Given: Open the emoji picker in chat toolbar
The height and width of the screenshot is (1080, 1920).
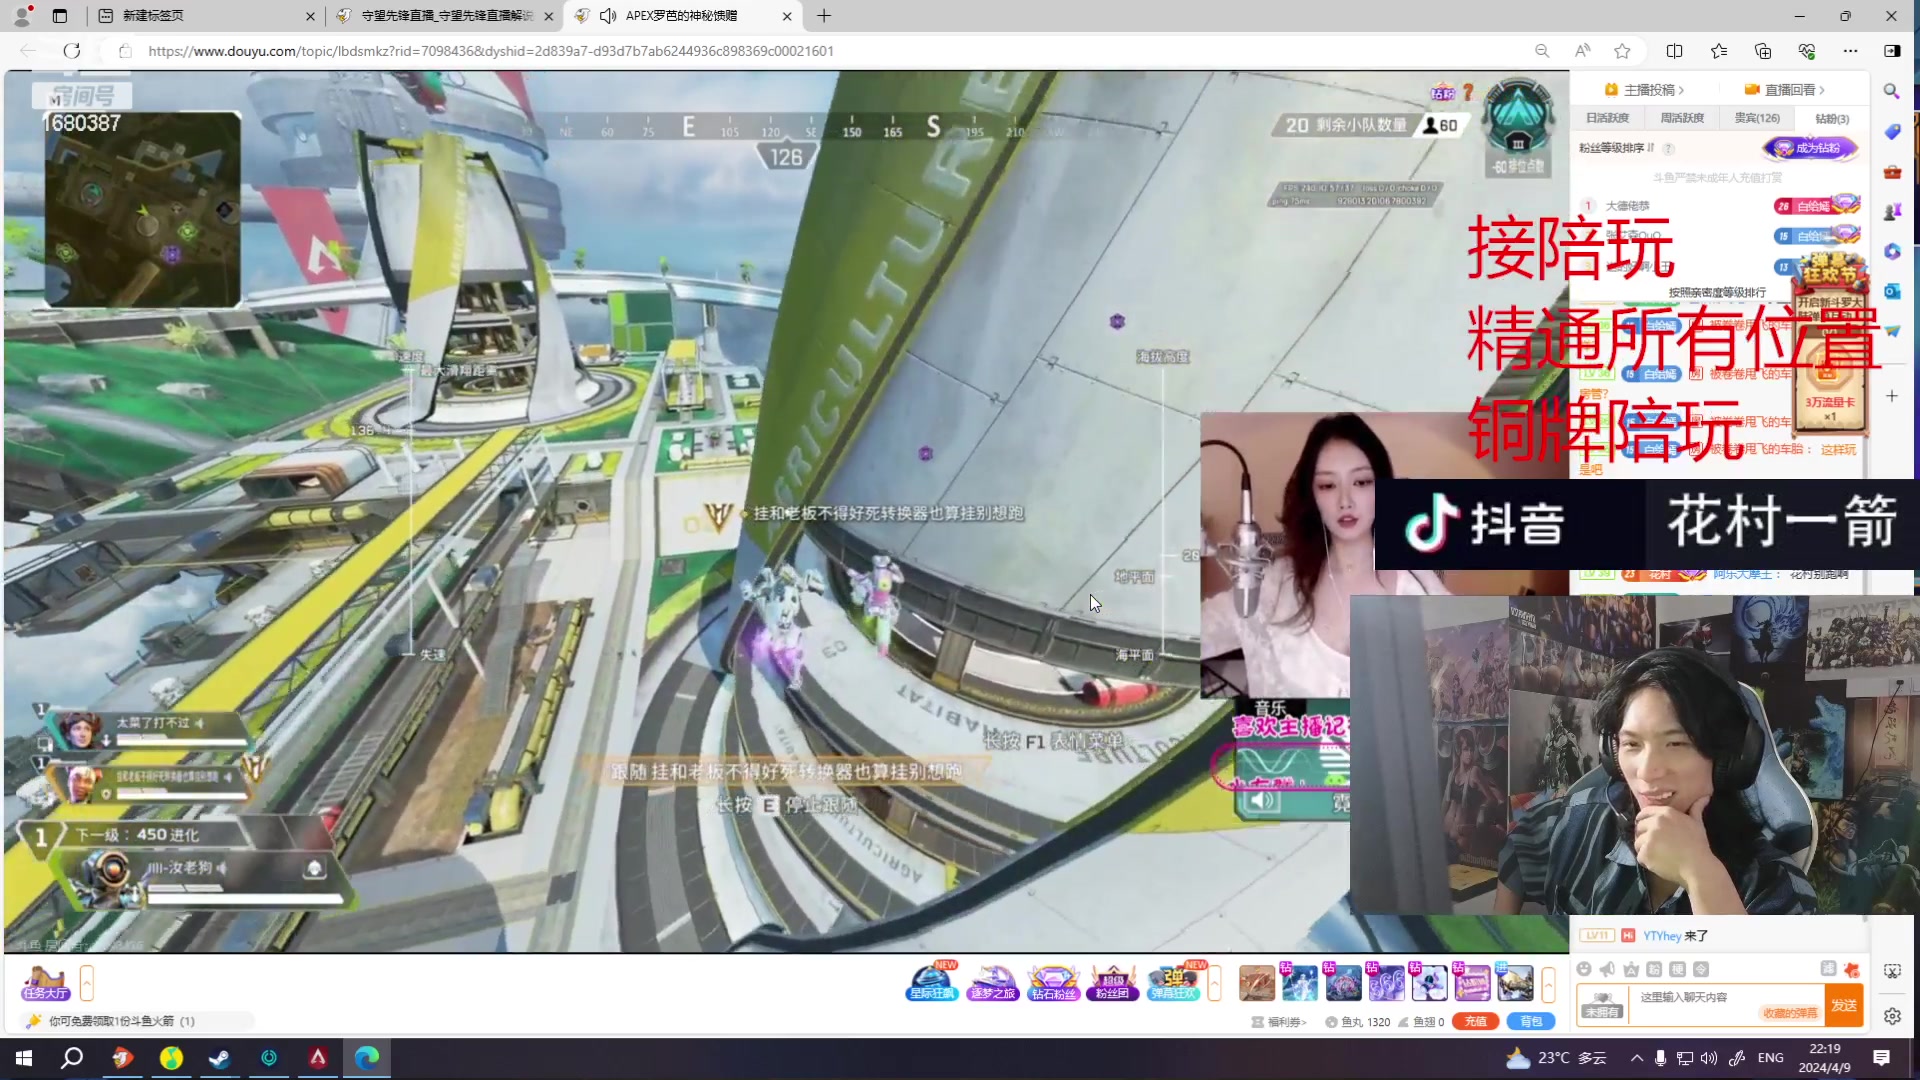Looking at the screenshot, I should pos(1584,969).
